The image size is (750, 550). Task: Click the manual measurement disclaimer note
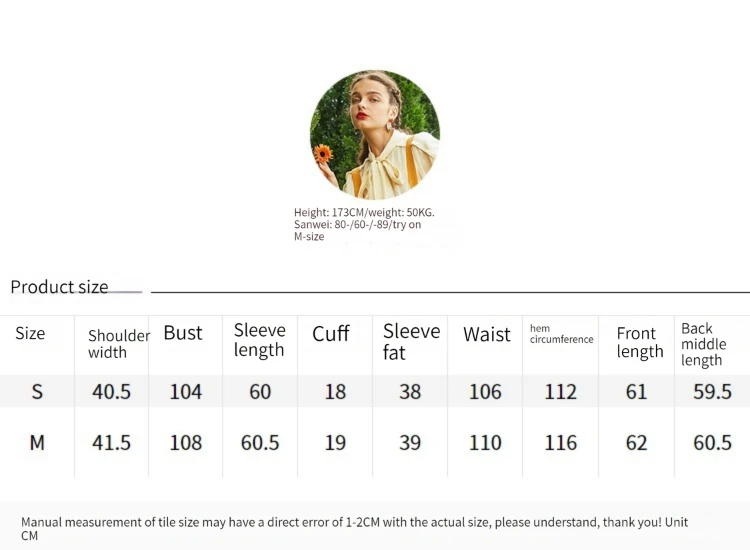(x=354, y=528)
